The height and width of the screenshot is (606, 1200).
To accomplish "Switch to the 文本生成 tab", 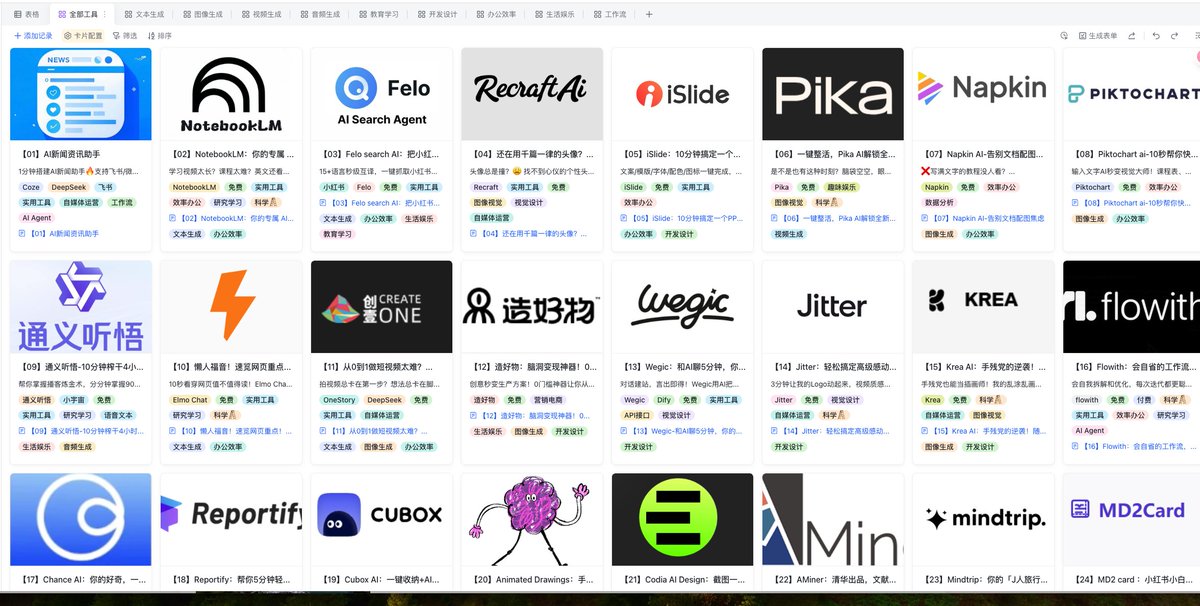I will pos(145,15).
